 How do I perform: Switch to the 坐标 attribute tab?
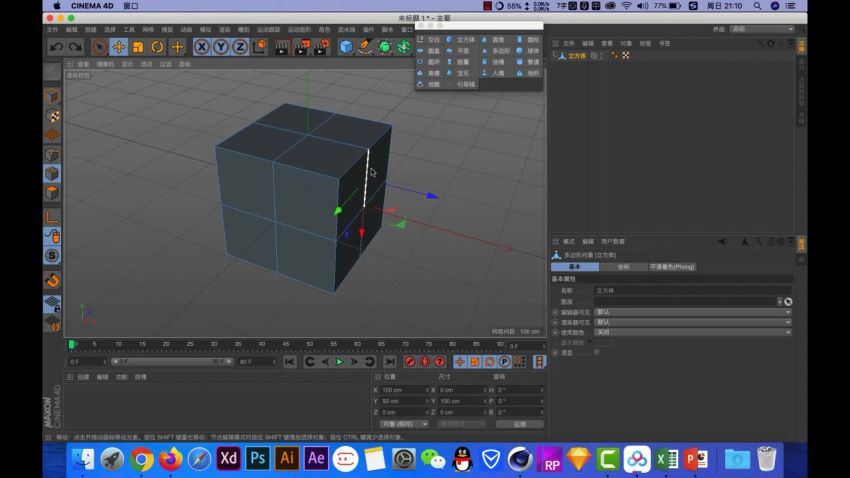pyautogui.click(x=623, y=267)
